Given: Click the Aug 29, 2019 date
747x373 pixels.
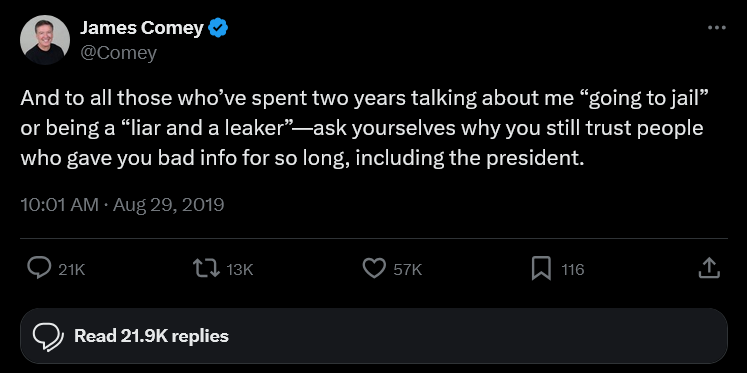Looking at the screenshot, I should tap(168, 205).
